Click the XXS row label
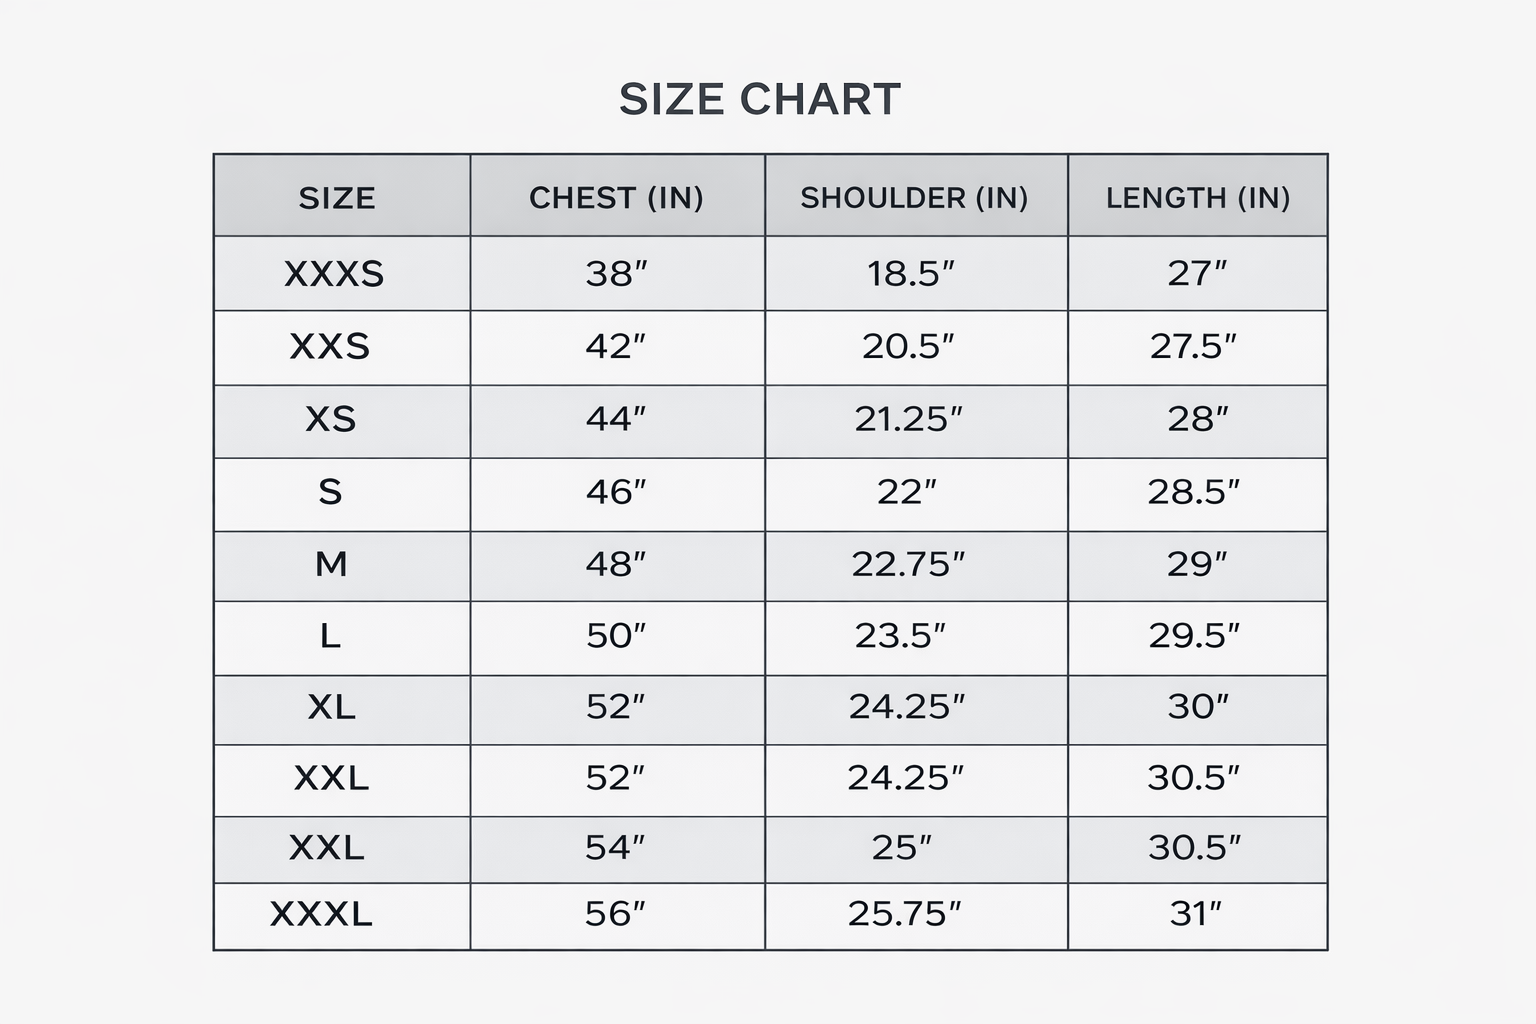This screenshot has width=1536, height=1024. [330, 347]
